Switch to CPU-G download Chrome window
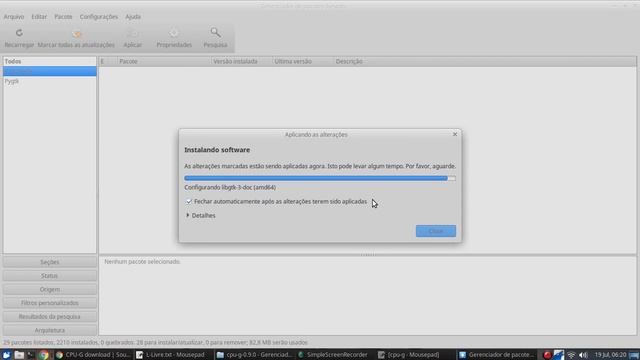This screenshot has height=360, width=640. point(93,355)
